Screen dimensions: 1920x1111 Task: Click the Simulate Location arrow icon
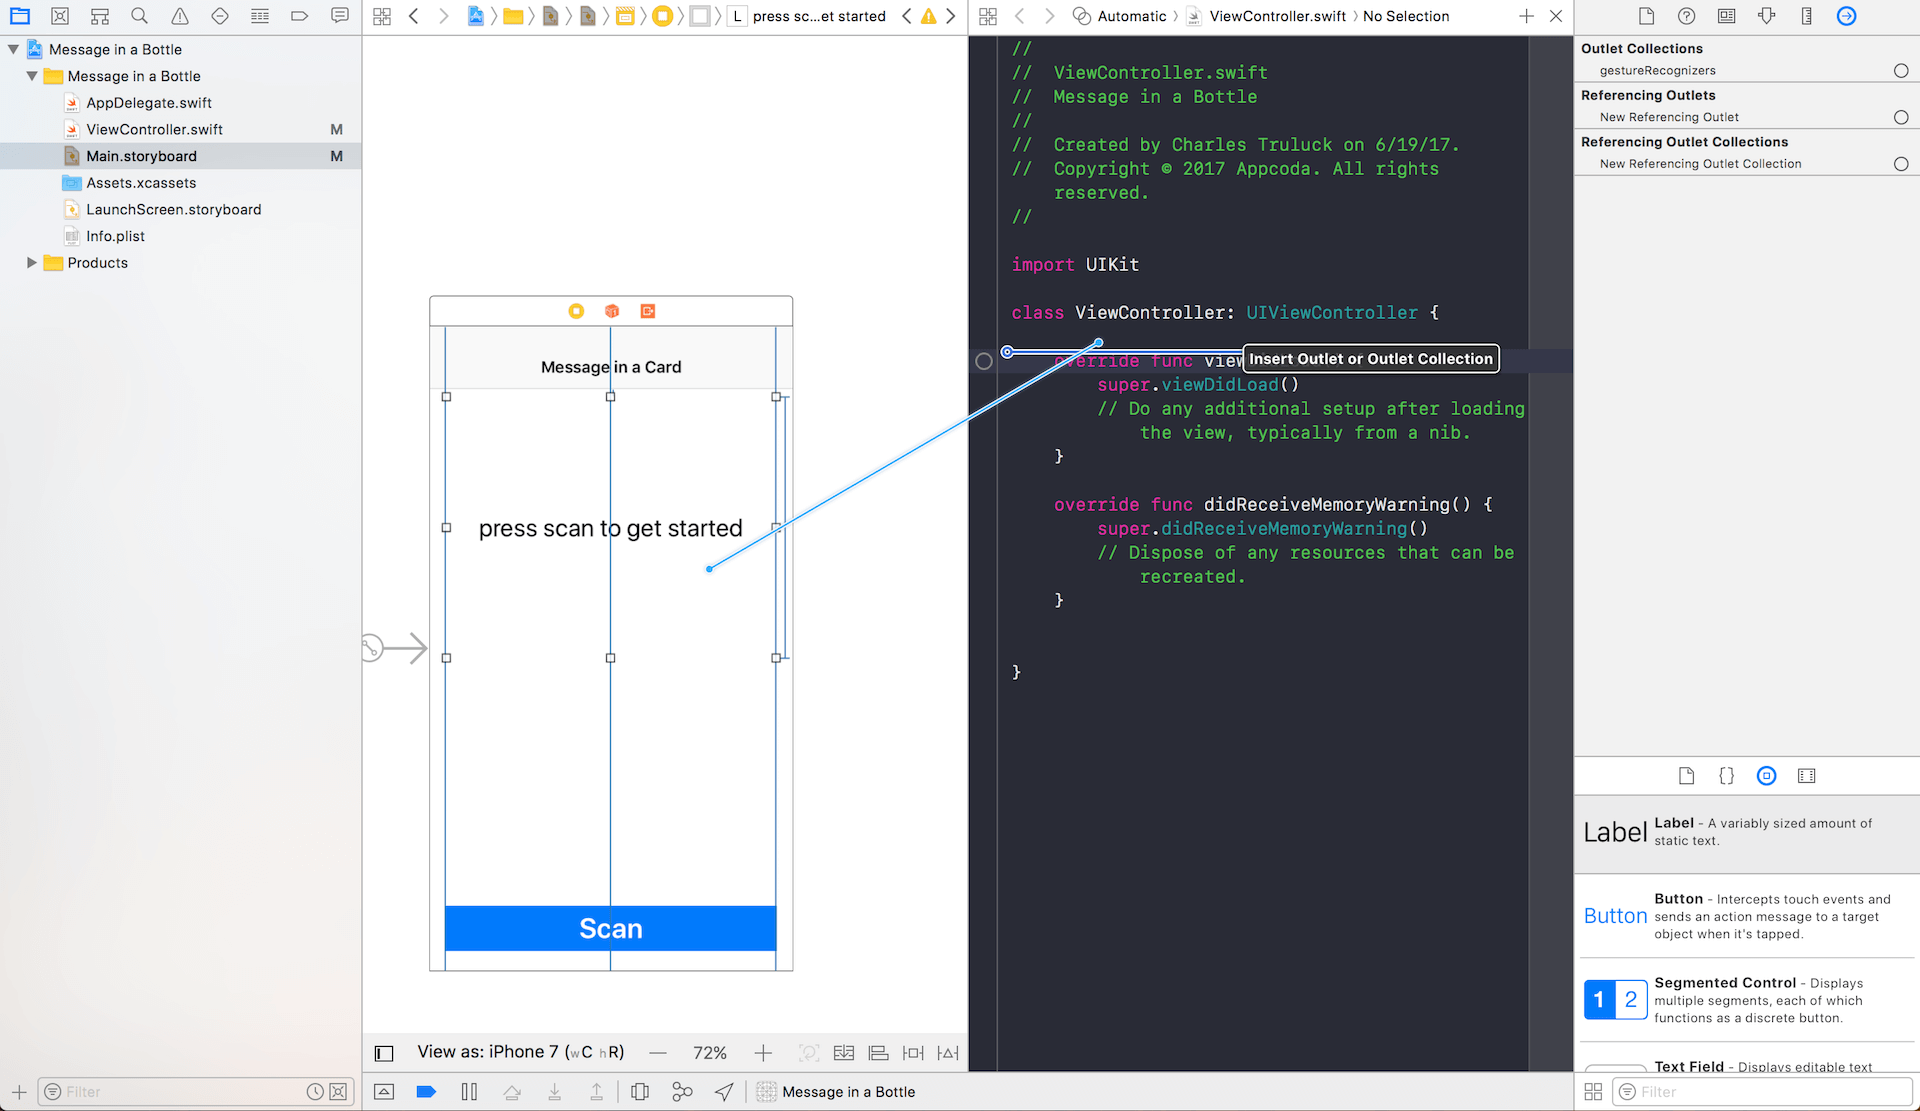tap(724, 1092)
